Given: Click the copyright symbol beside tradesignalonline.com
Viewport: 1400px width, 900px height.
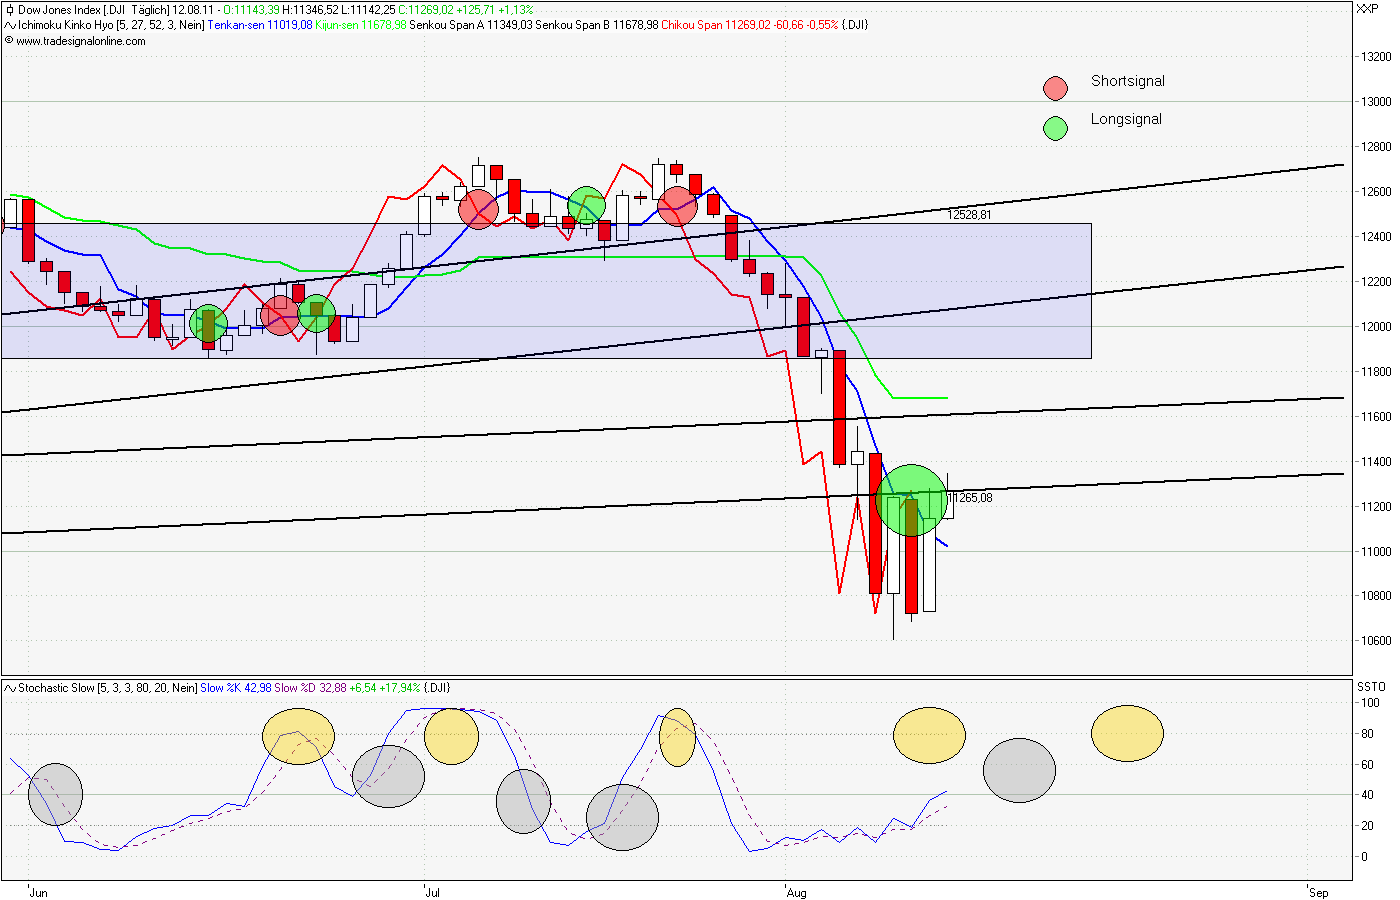Looking at the screenshot, I should point(8,42).
